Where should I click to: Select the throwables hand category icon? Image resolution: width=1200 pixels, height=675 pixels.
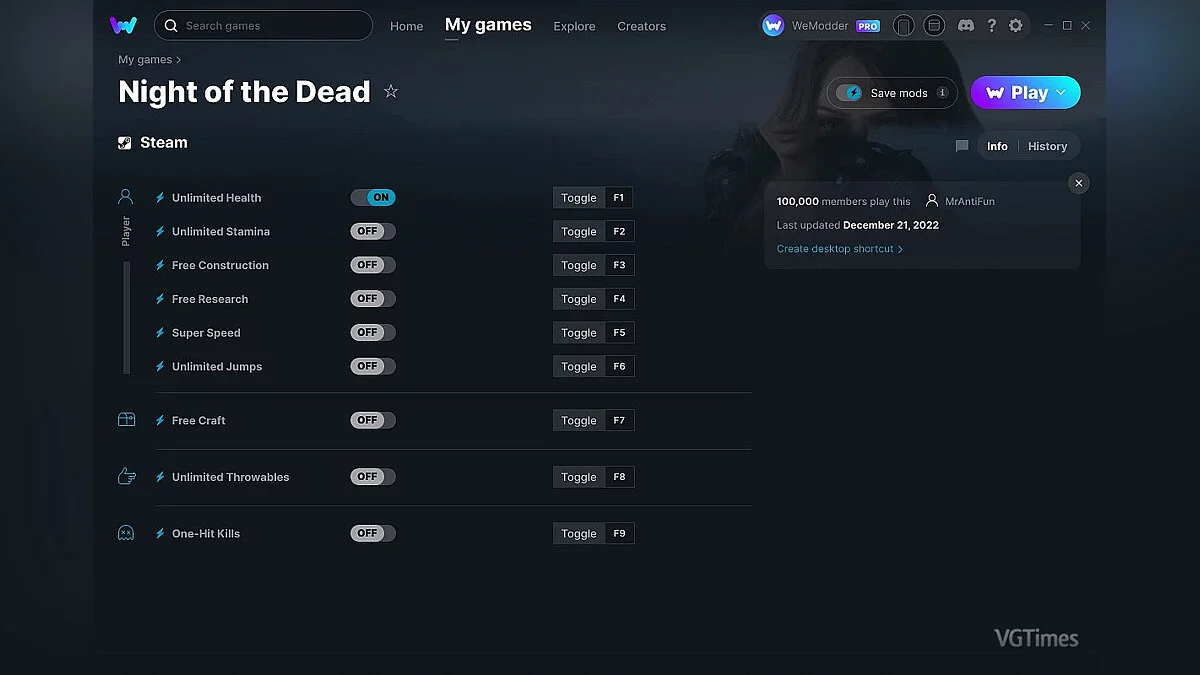tap(126, 477)
